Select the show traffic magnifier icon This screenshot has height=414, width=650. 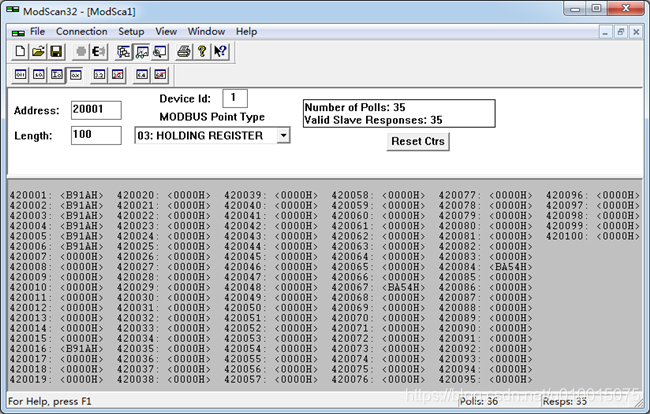tap(160, 51)
